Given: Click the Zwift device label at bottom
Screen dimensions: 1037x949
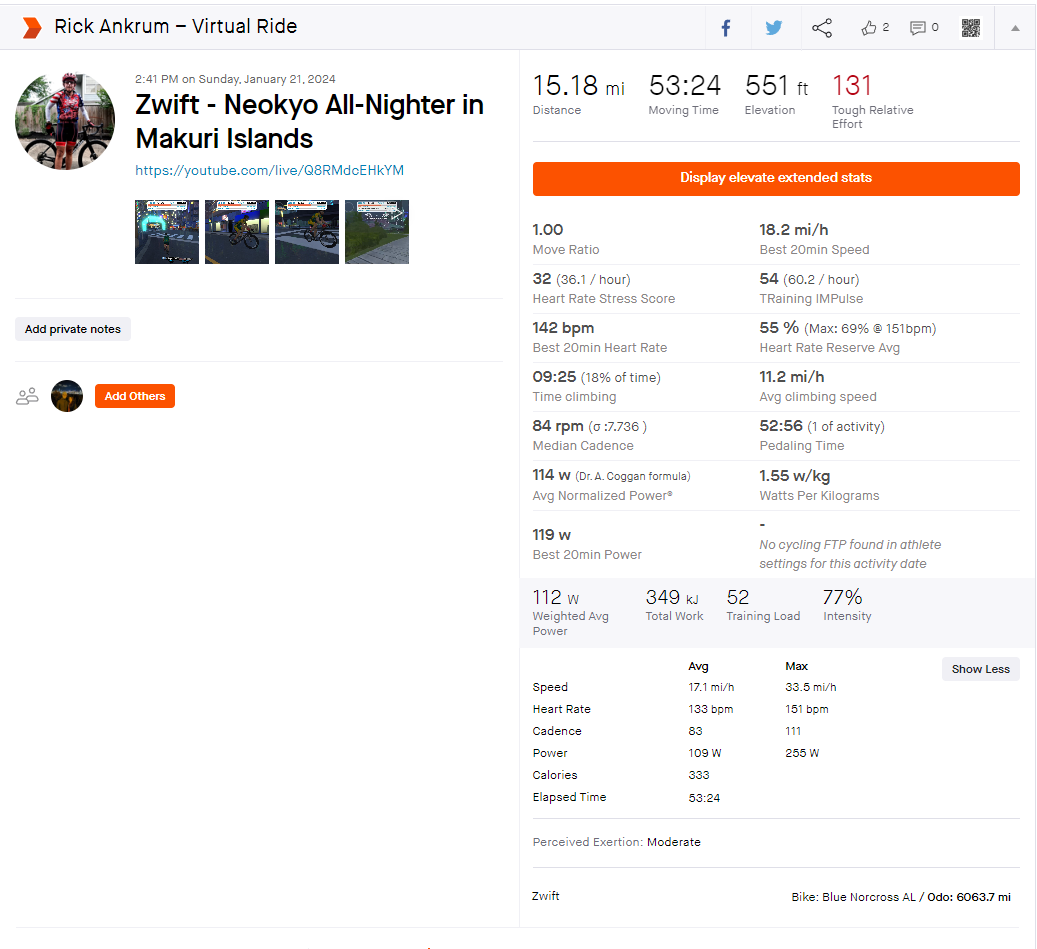Looking at the screenshot, I should coord(546,896).
